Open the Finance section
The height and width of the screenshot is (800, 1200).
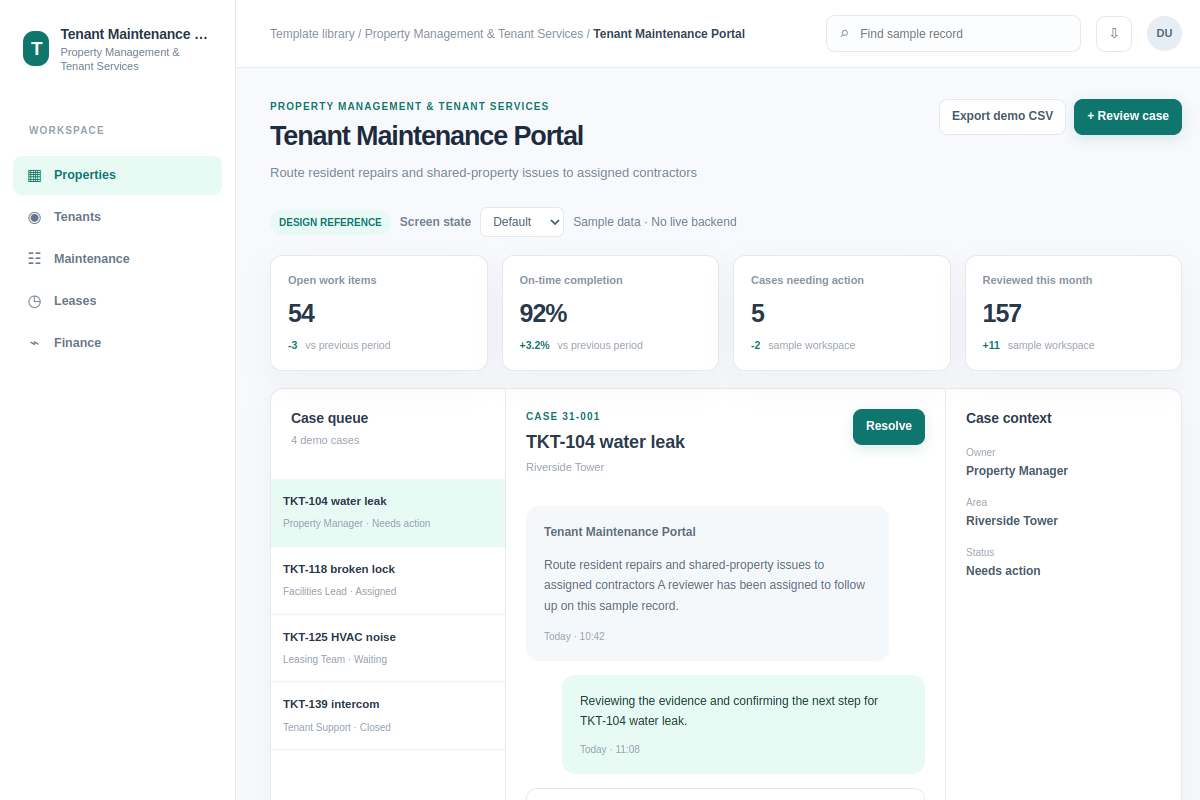click(117, 343)
